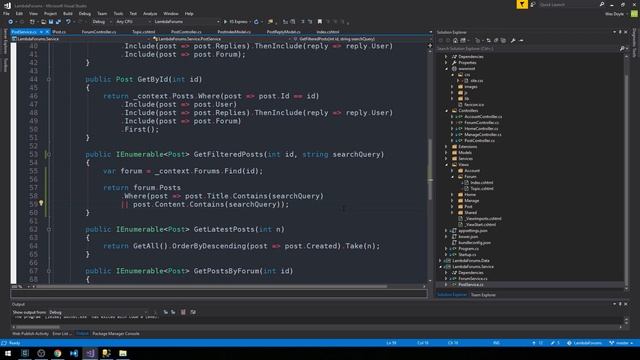
Task: Toggle Word Wrap icon in Output panel
Action: coord(193,312)
